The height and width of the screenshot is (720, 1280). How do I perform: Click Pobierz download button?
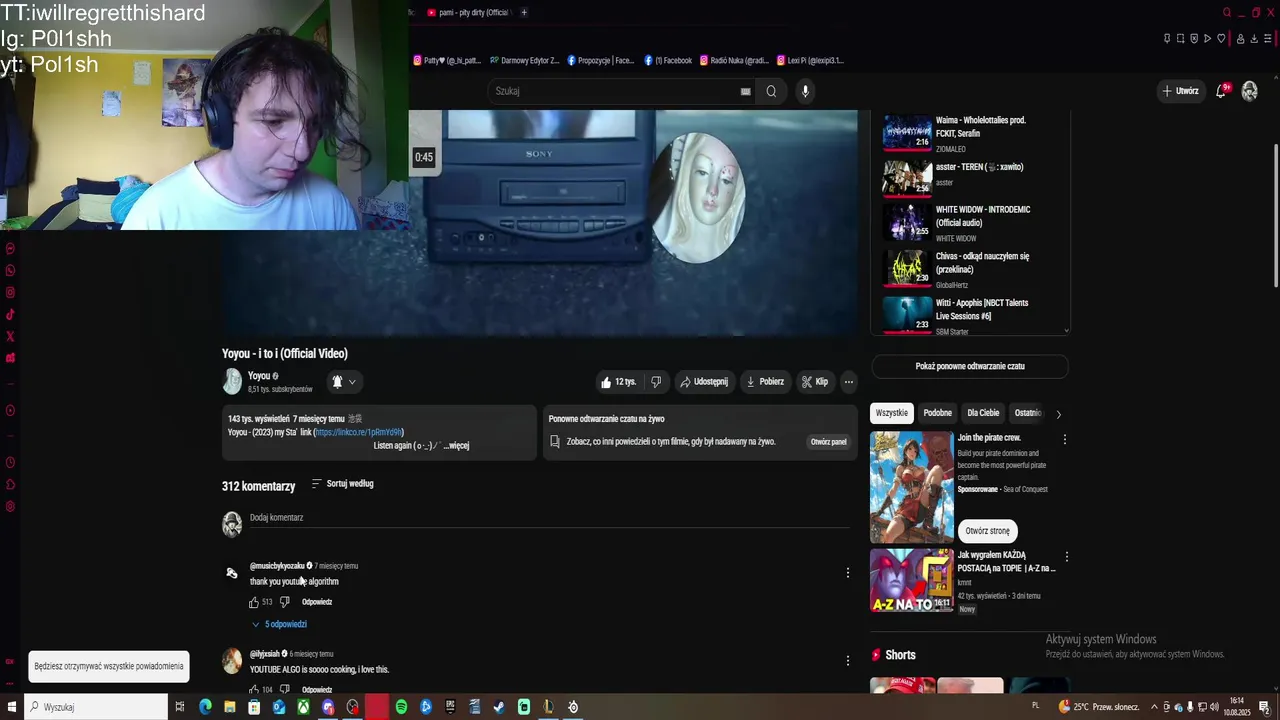(765, 382)
